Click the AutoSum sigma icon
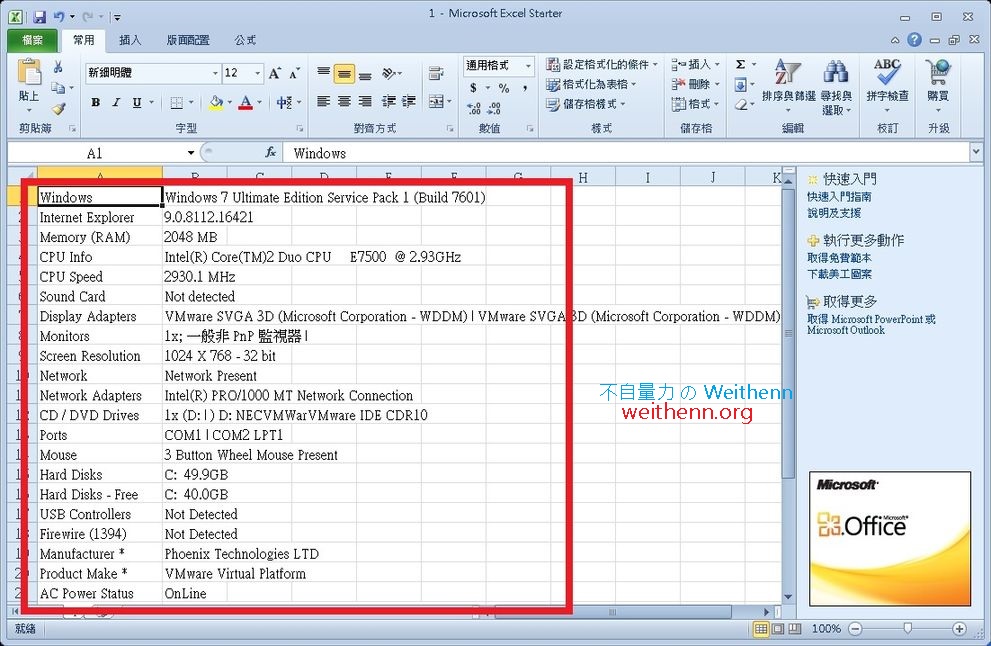The image size is (991, 646). 741,64
